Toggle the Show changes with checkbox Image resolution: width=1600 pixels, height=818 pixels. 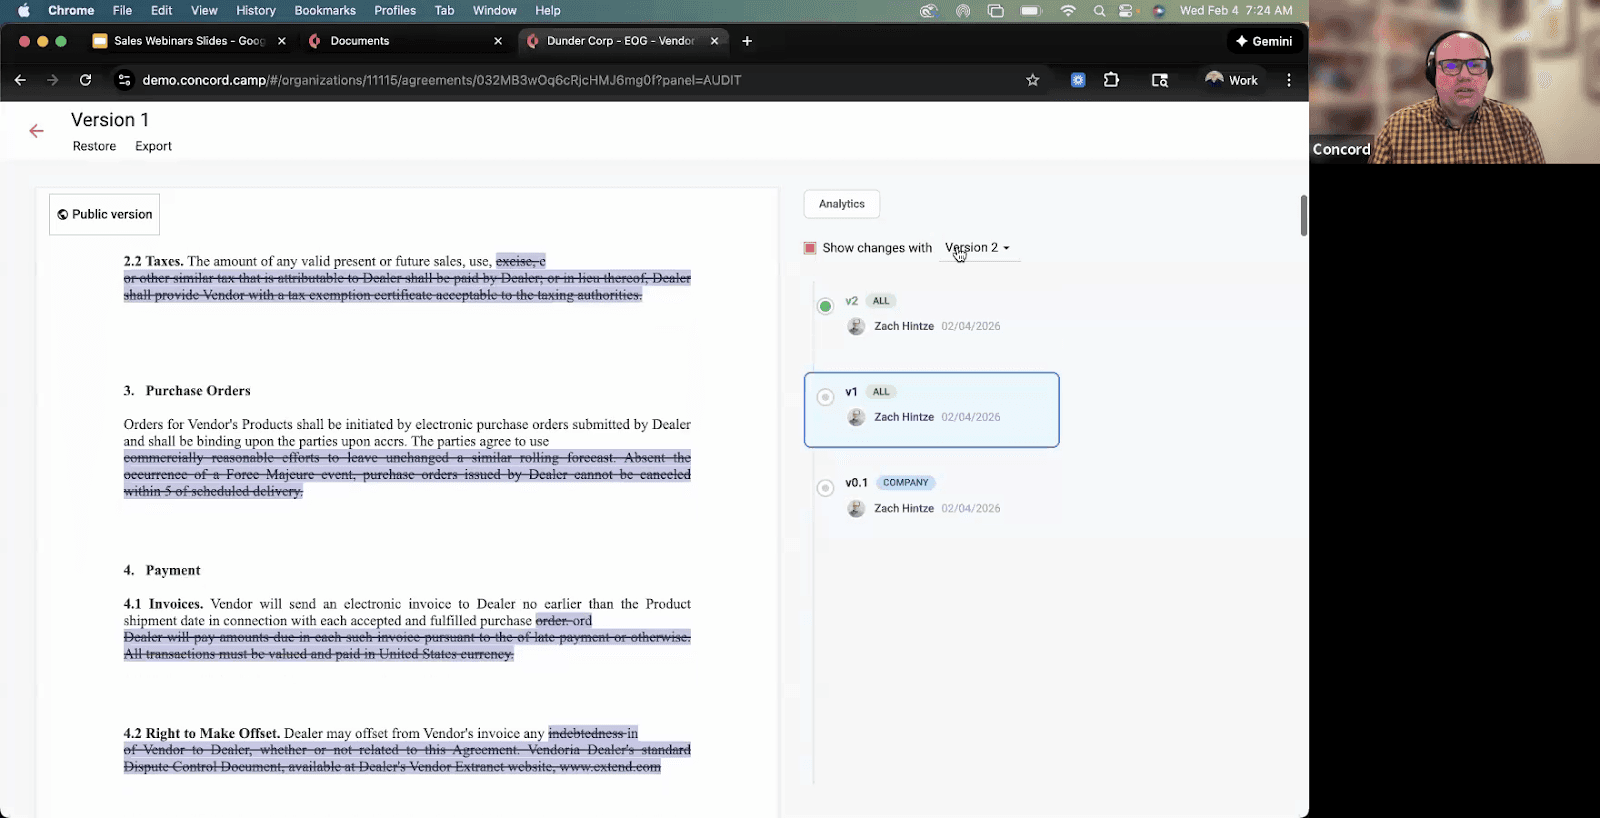[x=810, y=248]
